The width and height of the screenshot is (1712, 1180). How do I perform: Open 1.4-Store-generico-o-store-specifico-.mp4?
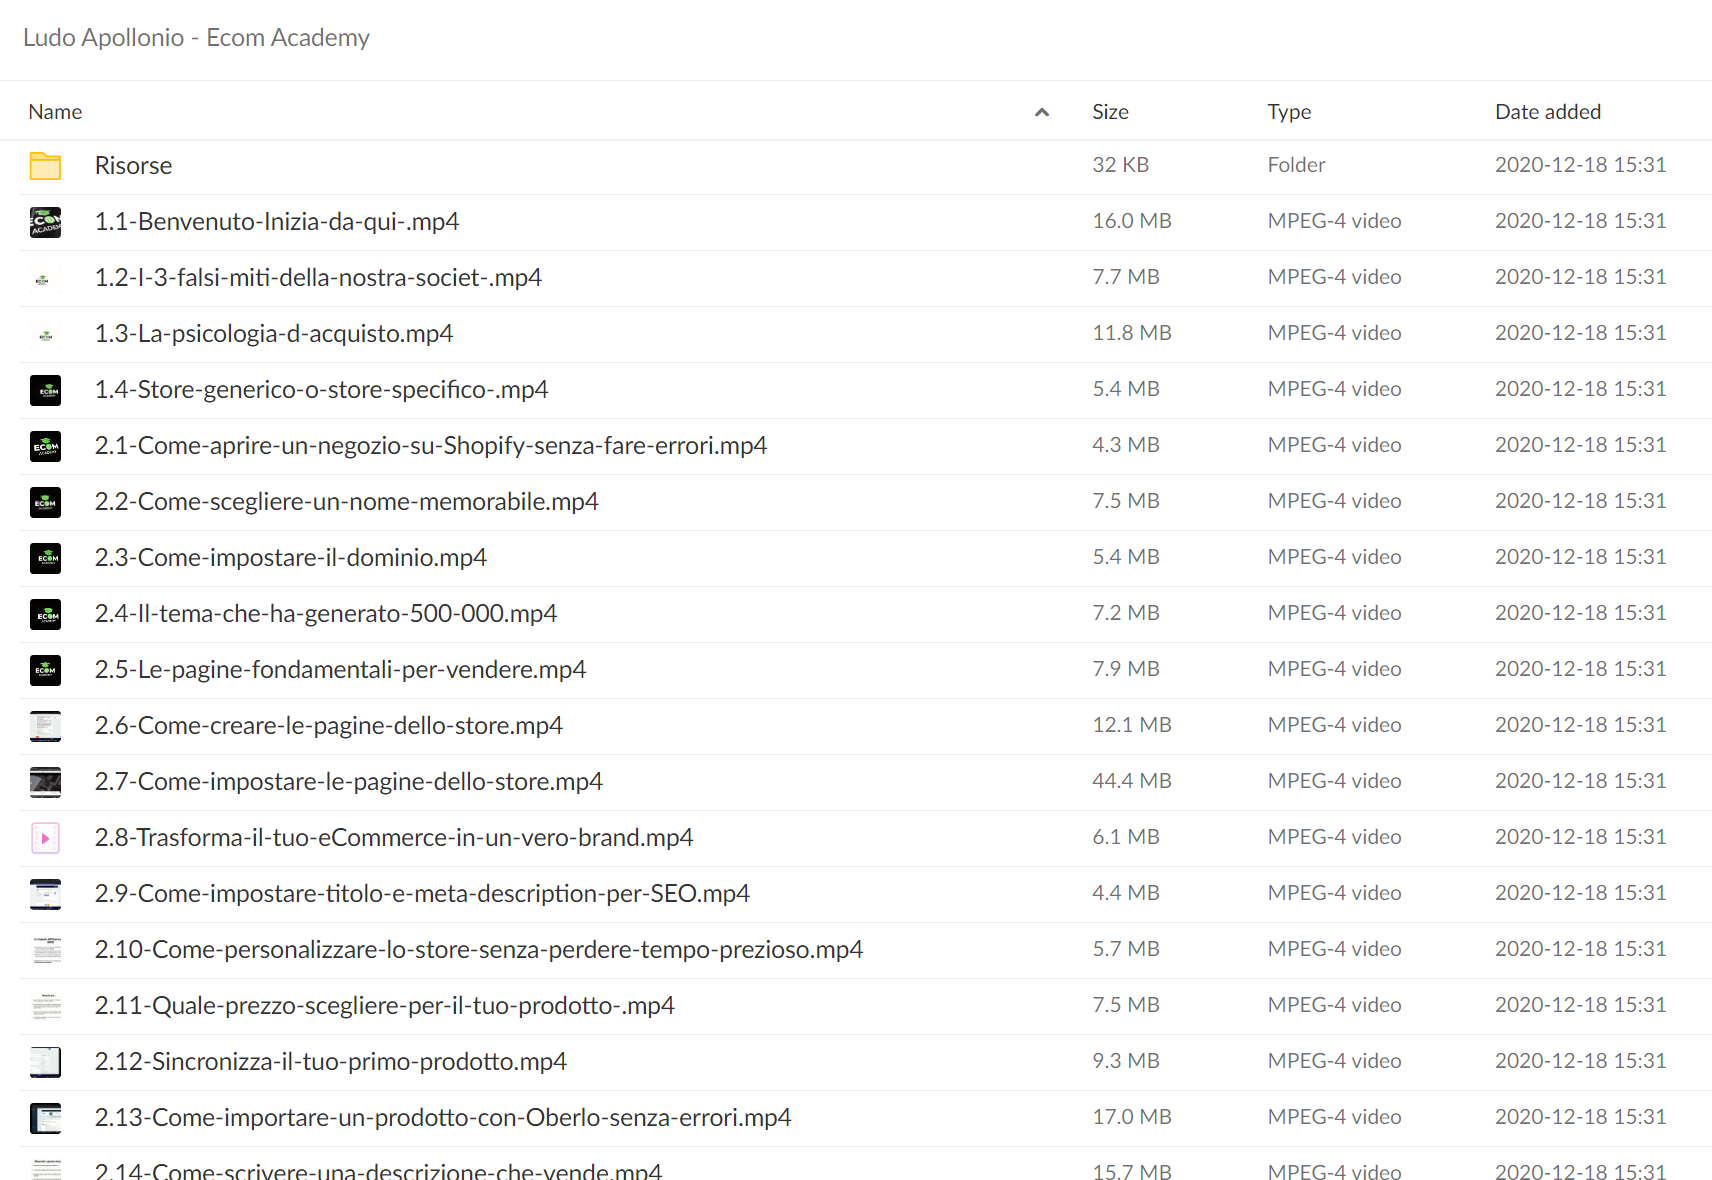click(321, 389)
